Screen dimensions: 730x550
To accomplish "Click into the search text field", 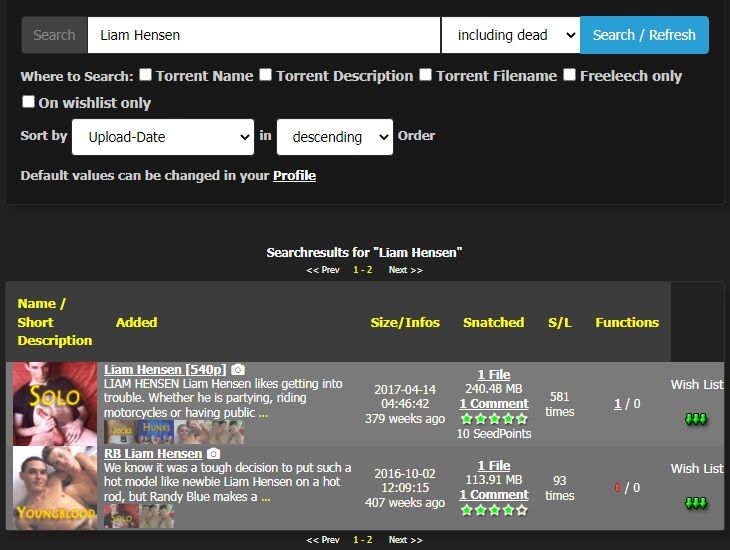I will tap(264, 35).
